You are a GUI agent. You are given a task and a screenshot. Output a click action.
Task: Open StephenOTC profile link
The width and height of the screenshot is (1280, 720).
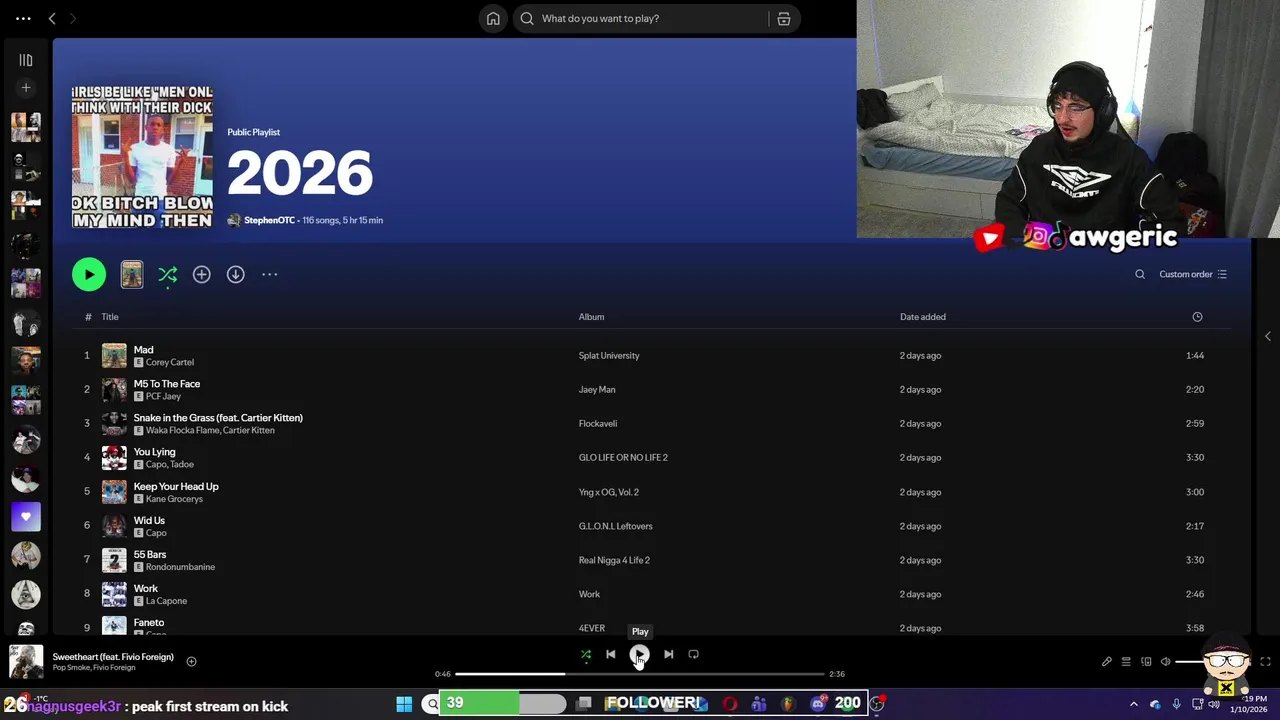click(269, 220)
